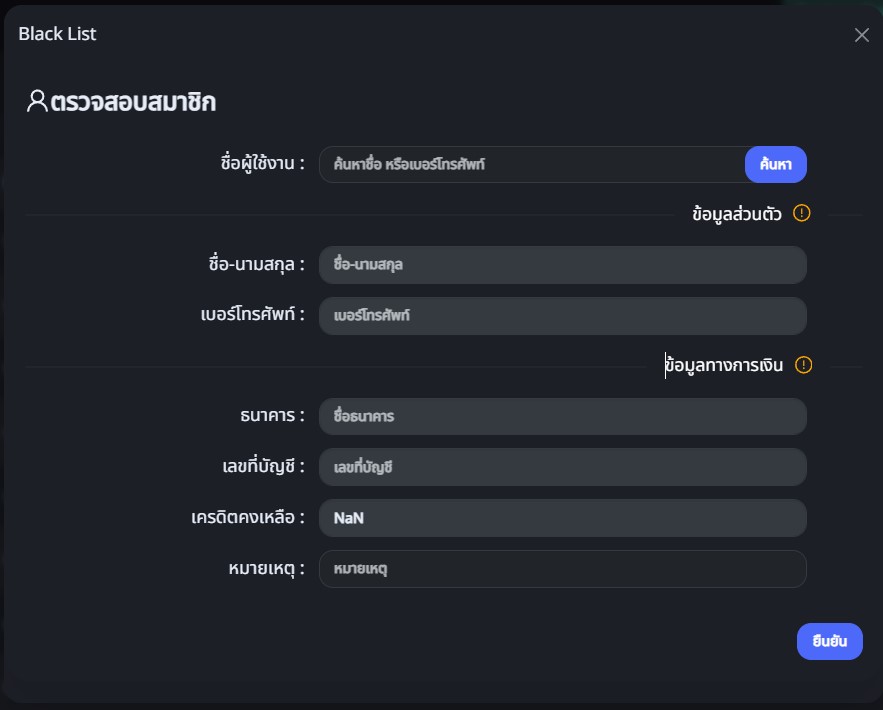
Task: Focus the เลขที่บัญชี account number field
Action: point(562,467)
